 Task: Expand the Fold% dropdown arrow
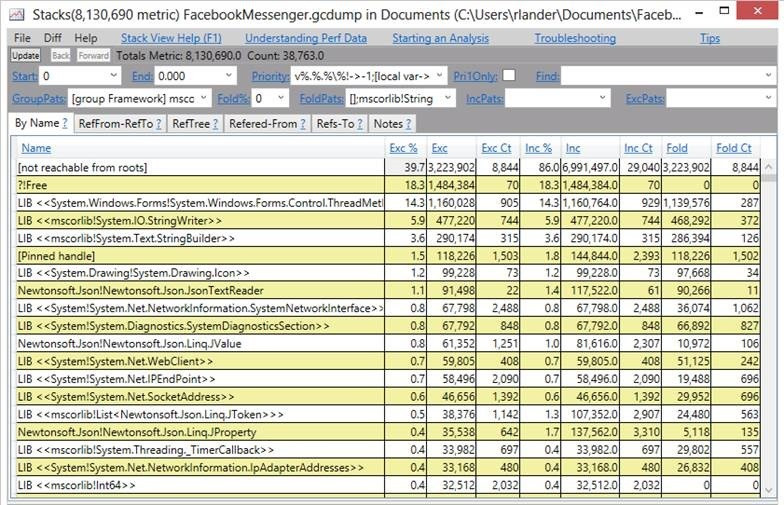(281, 98)
